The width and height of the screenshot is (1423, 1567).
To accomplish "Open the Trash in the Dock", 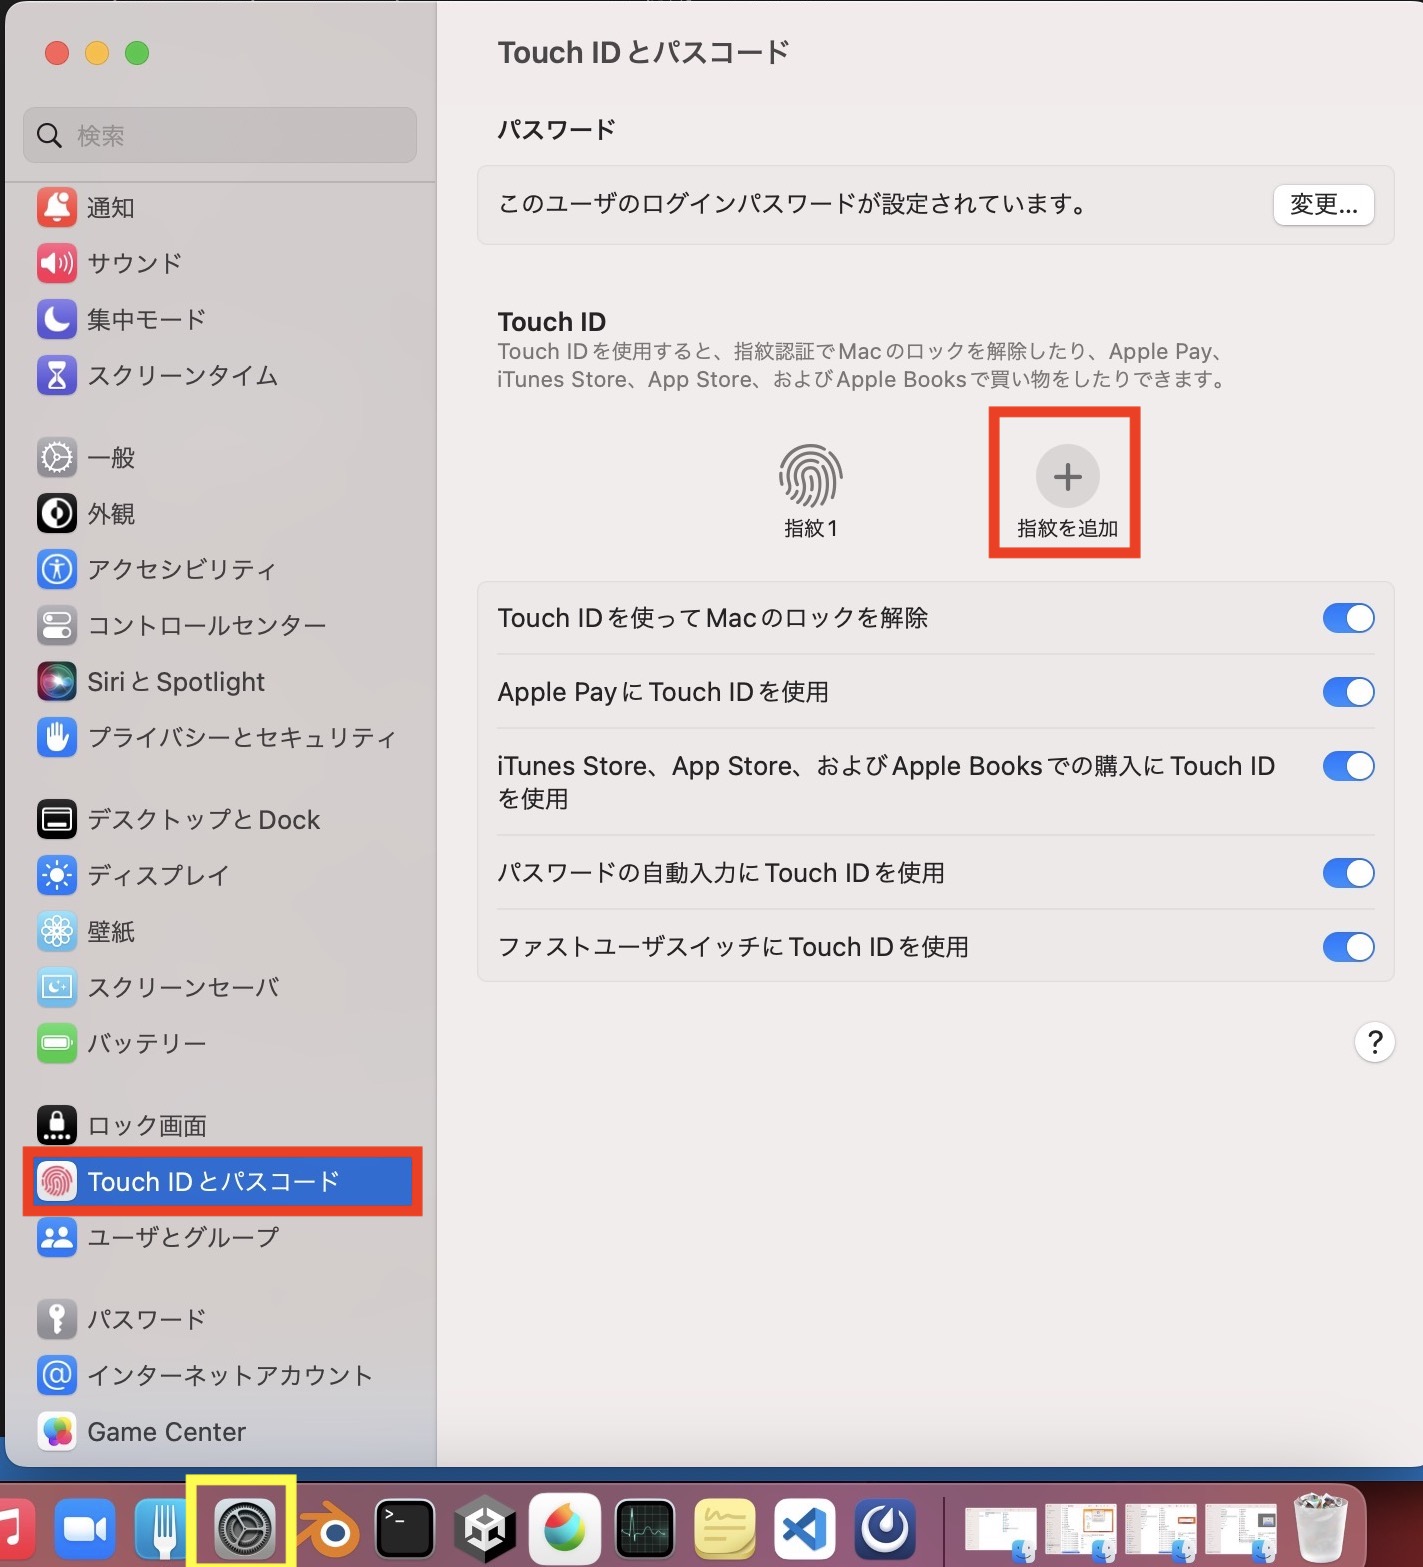I will click(1320, 1527).
